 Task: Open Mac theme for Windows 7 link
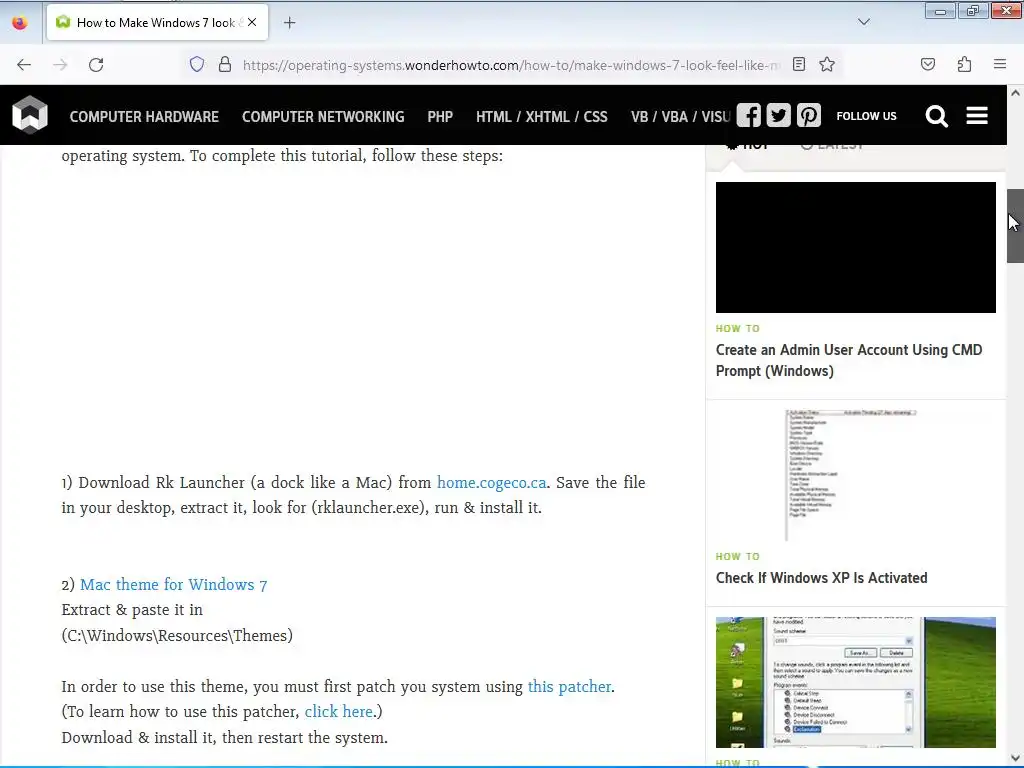174,584
